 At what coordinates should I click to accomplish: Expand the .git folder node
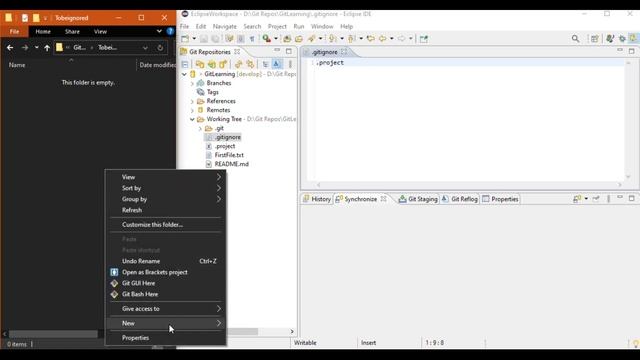[200, 129]
